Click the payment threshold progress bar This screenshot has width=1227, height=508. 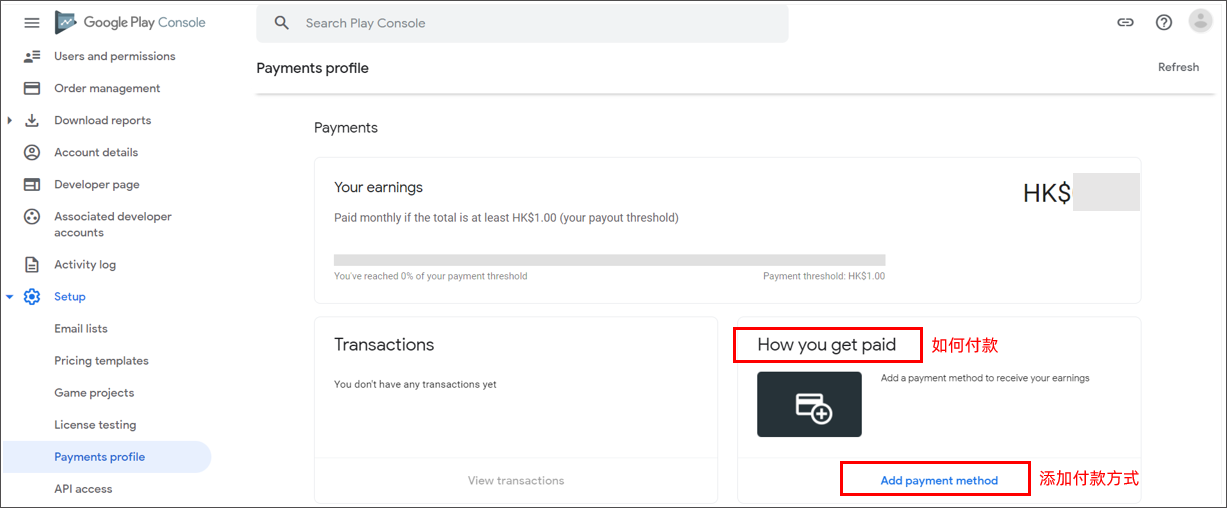tap(609, 260)
